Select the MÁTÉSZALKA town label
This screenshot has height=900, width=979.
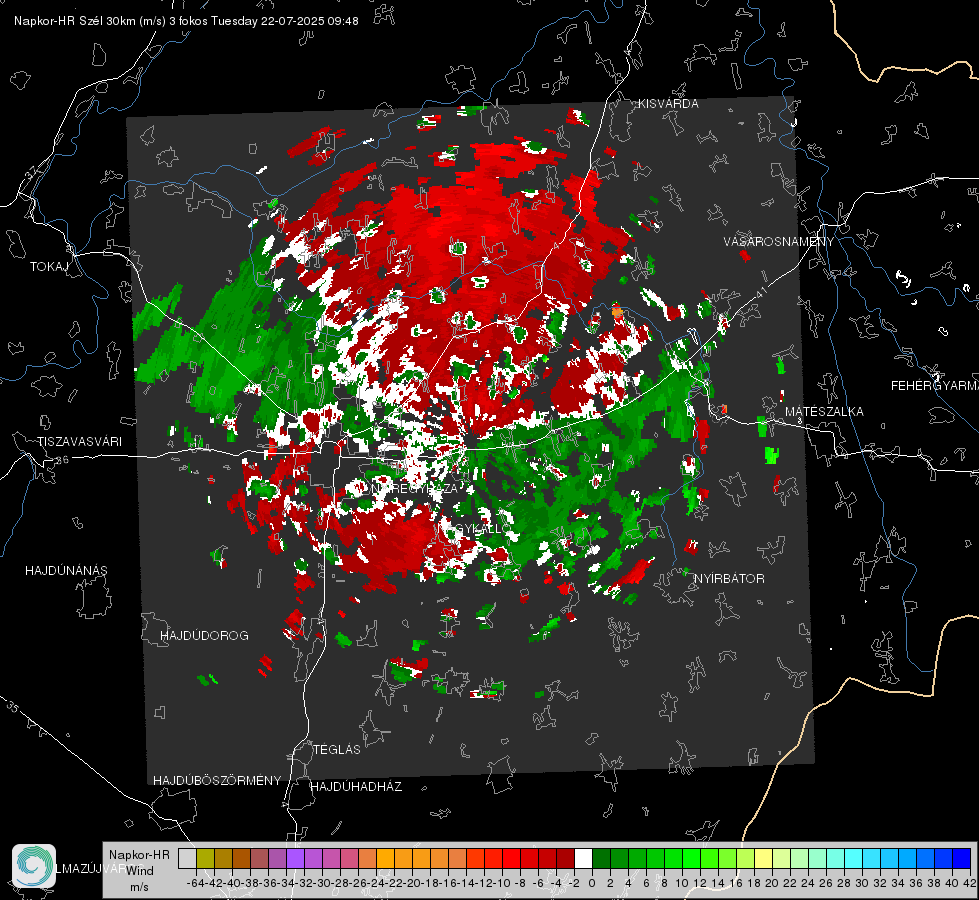824,412
